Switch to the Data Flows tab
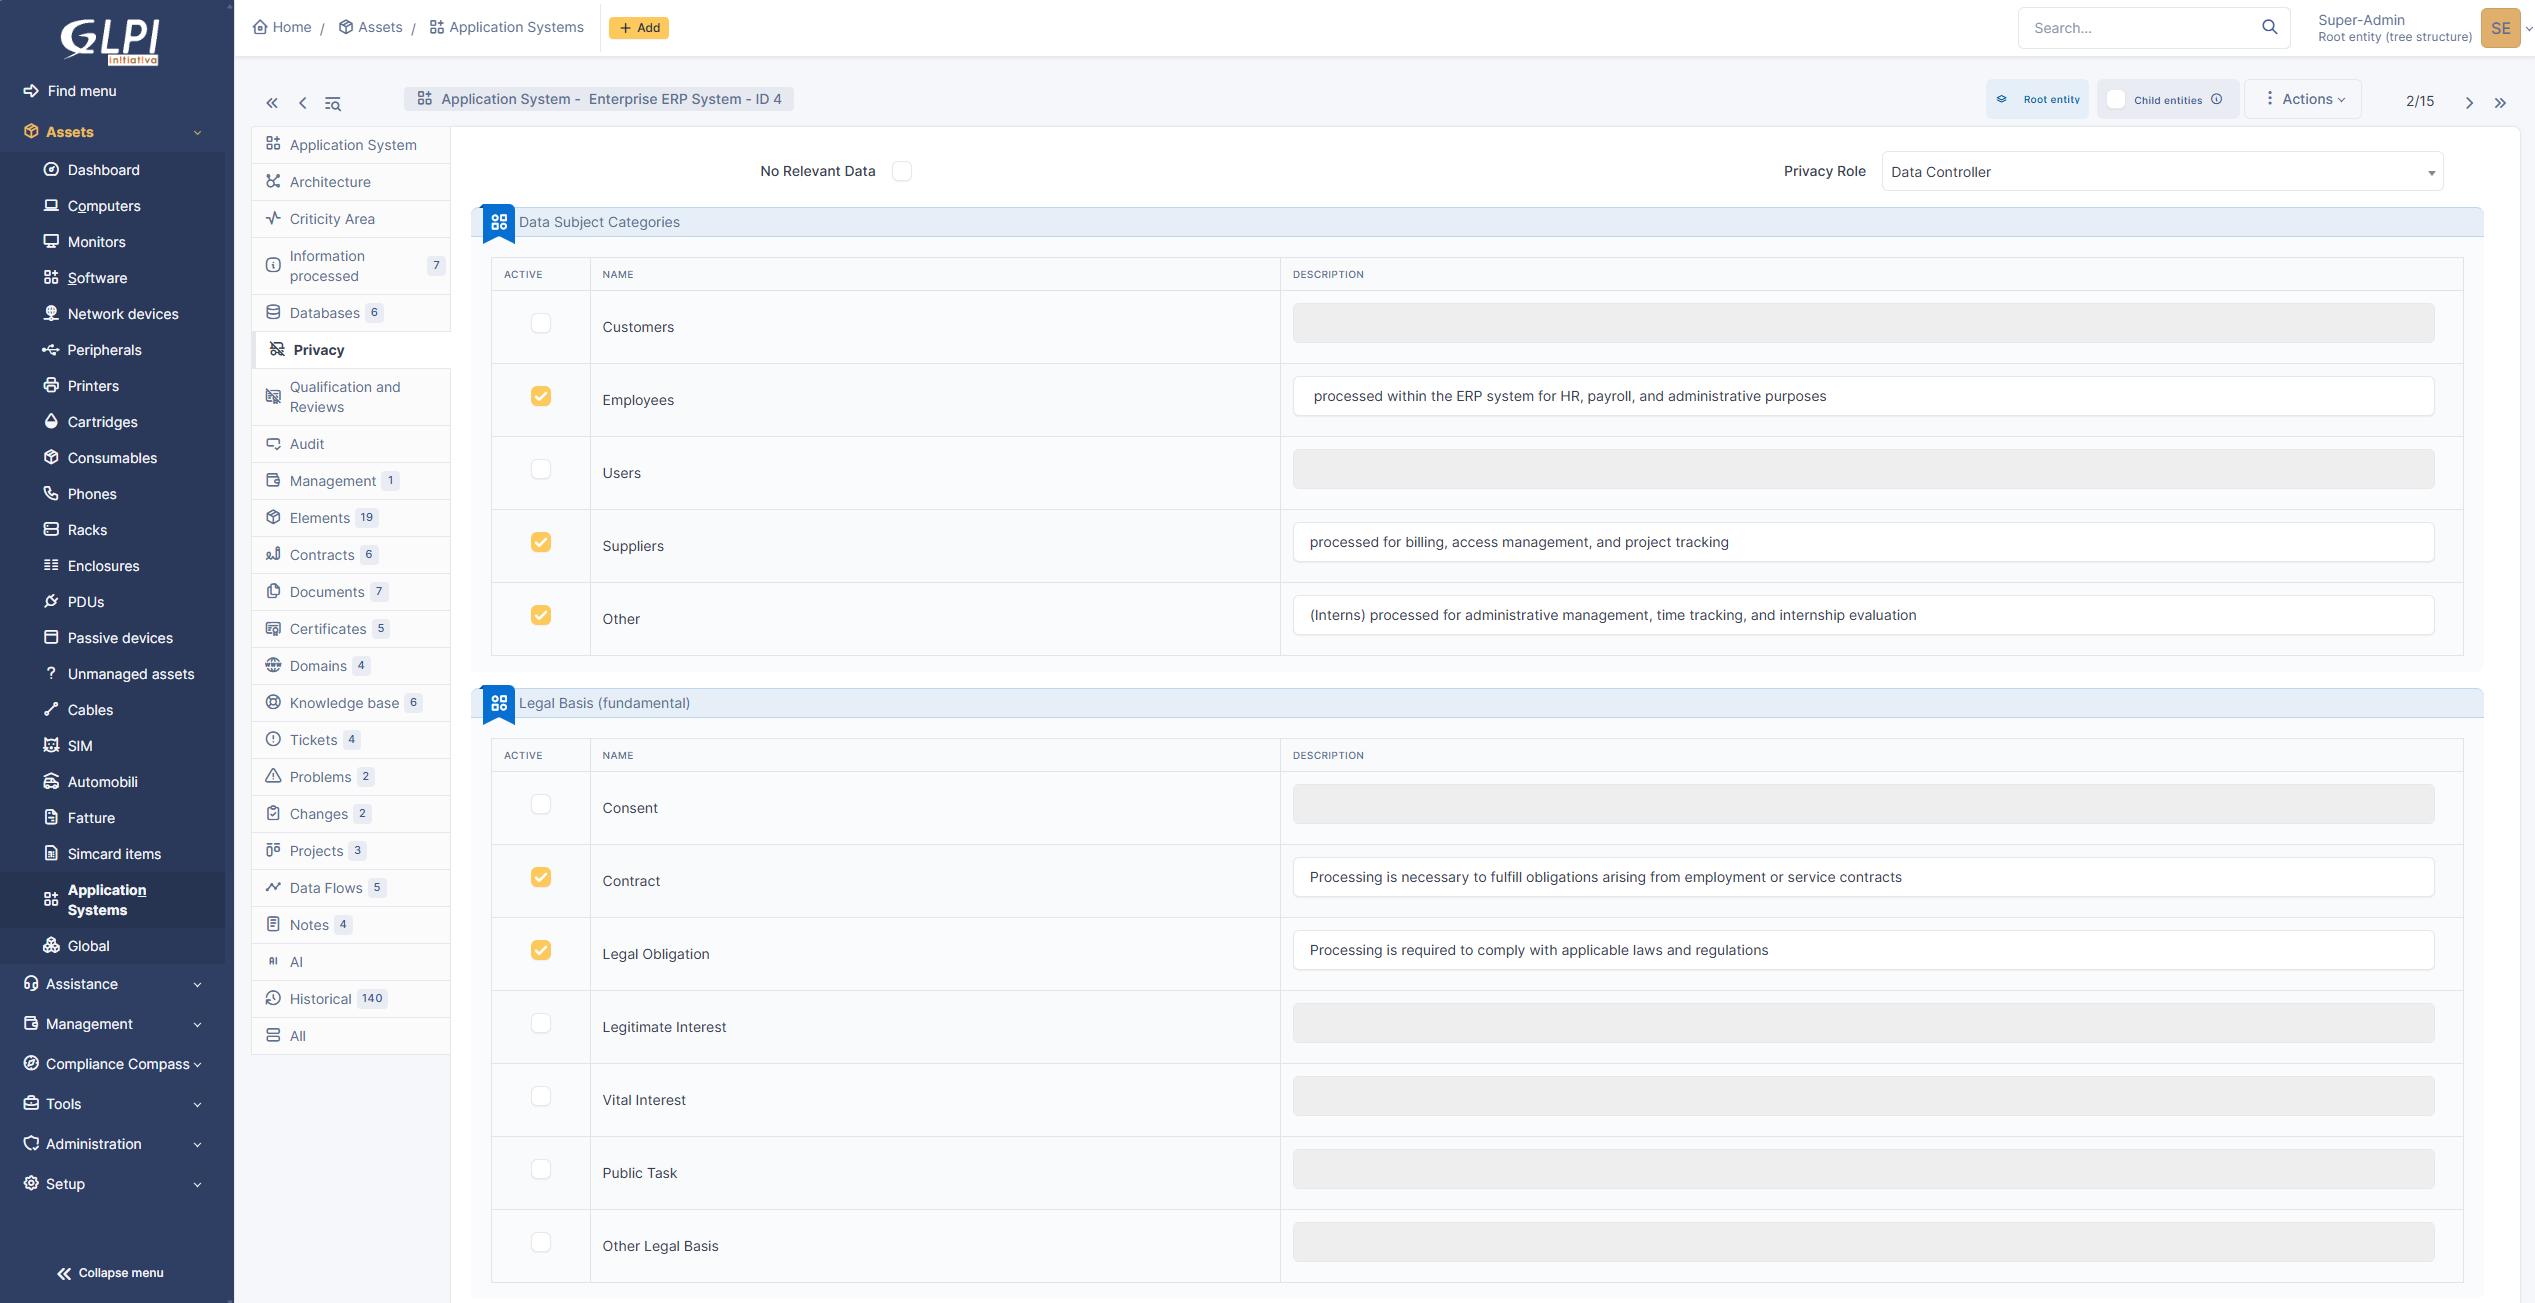 [x=351, y=888]
